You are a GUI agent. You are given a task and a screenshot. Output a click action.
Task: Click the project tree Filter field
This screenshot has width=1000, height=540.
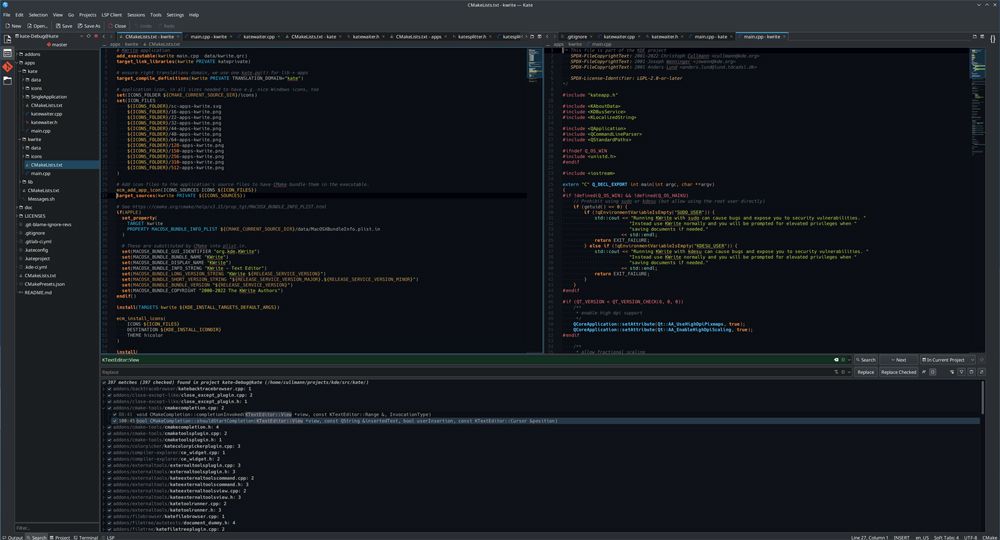[56, 528]
